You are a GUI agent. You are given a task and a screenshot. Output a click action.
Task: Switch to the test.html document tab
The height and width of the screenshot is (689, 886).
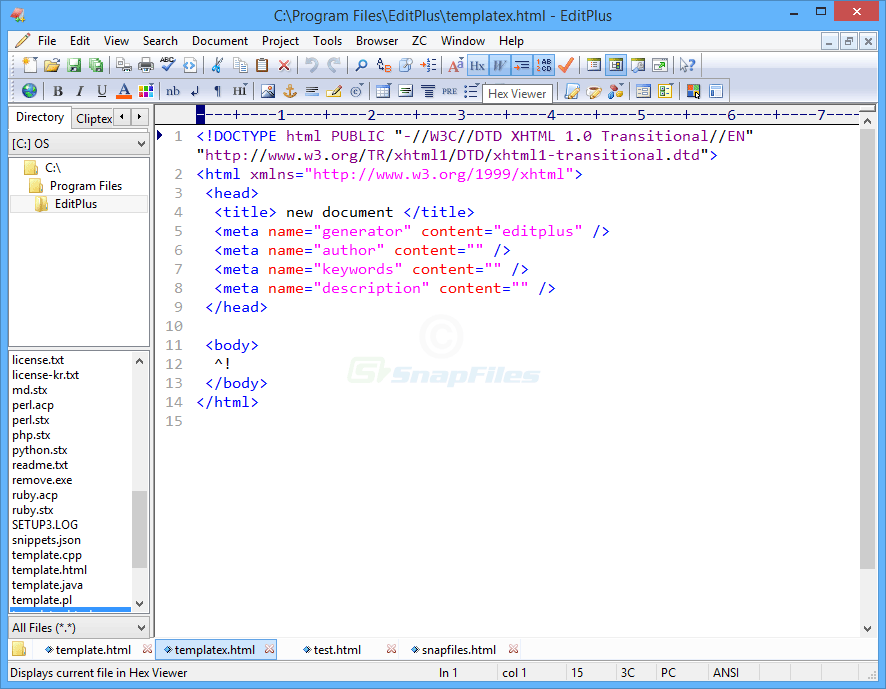[x=337, y=650]
